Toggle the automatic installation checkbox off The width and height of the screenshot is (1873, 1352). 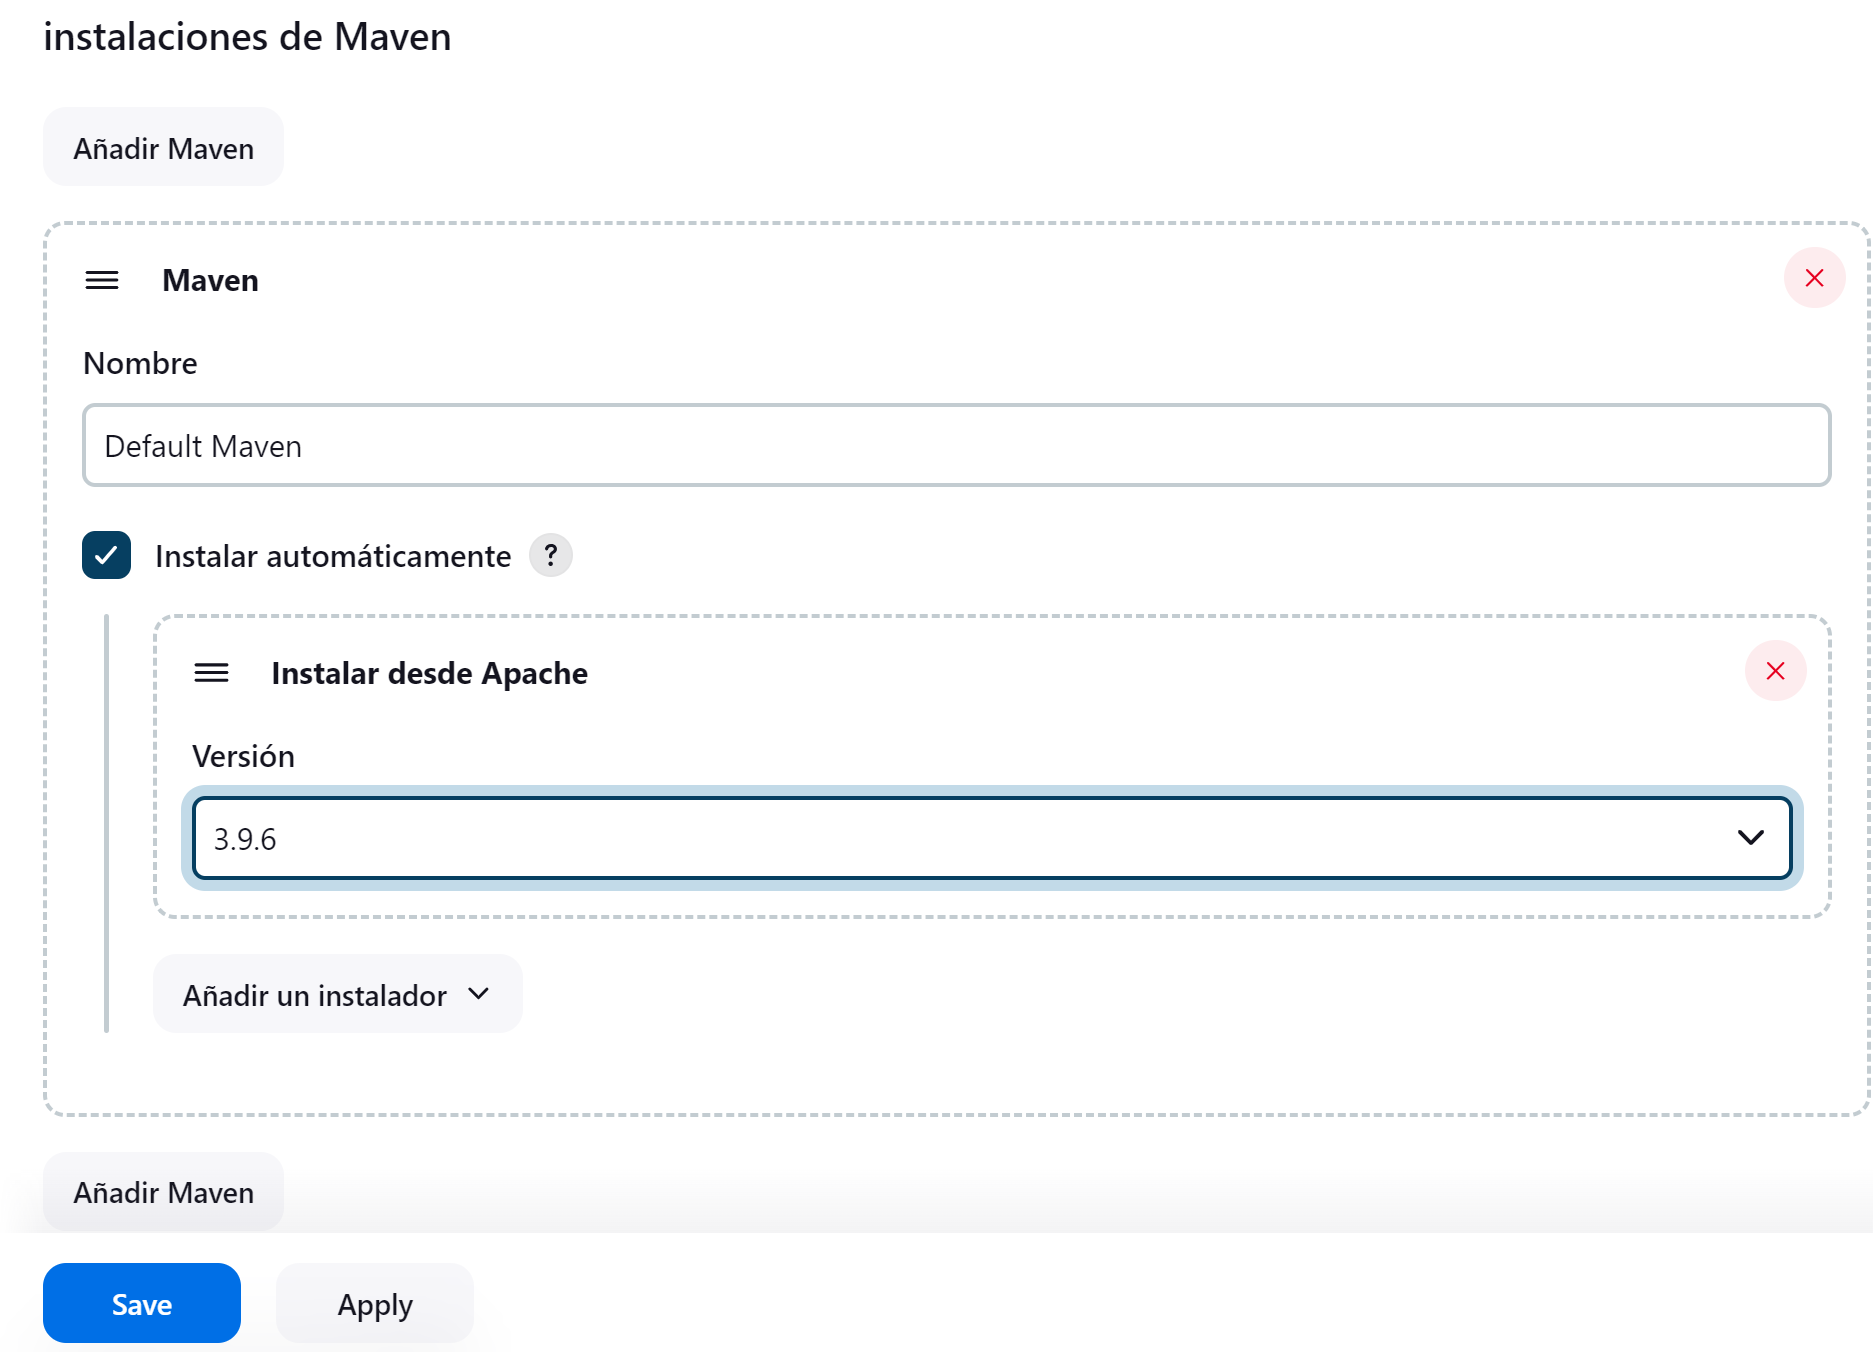106,555
